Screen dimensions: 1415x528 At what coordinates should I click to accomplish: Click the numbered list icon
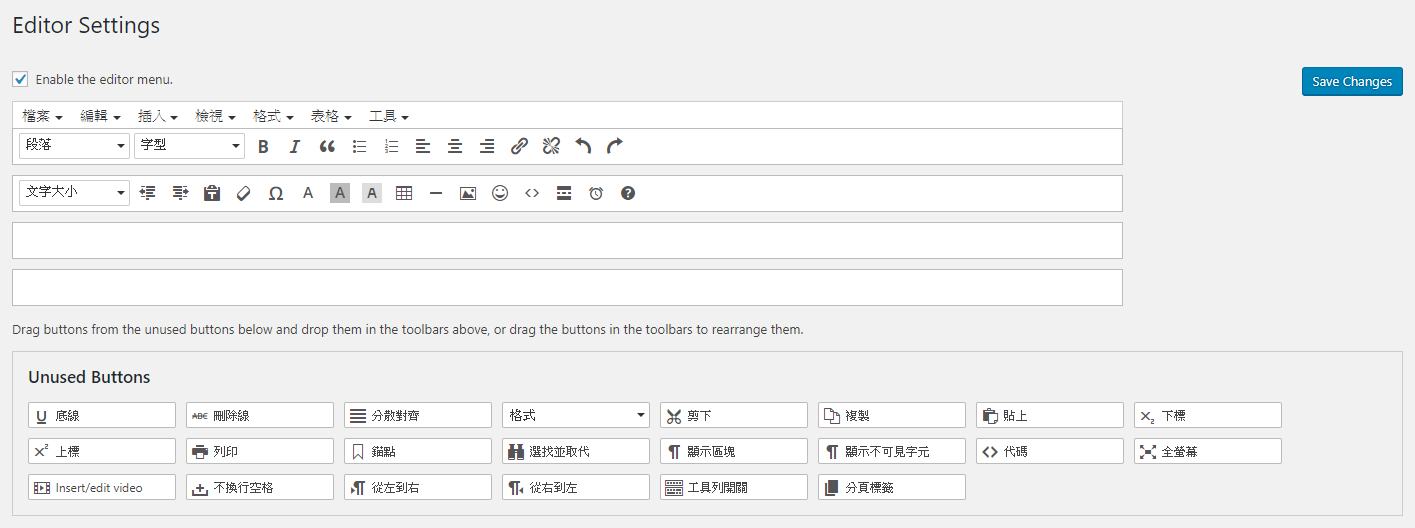(x=391, y=146)
